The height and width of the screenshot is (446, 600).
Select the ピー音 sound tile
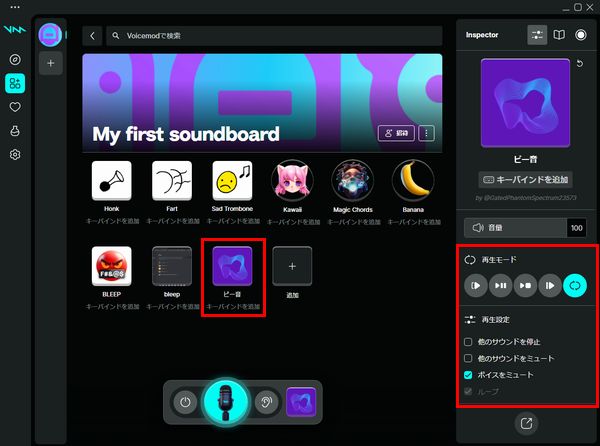click(232, 266)
